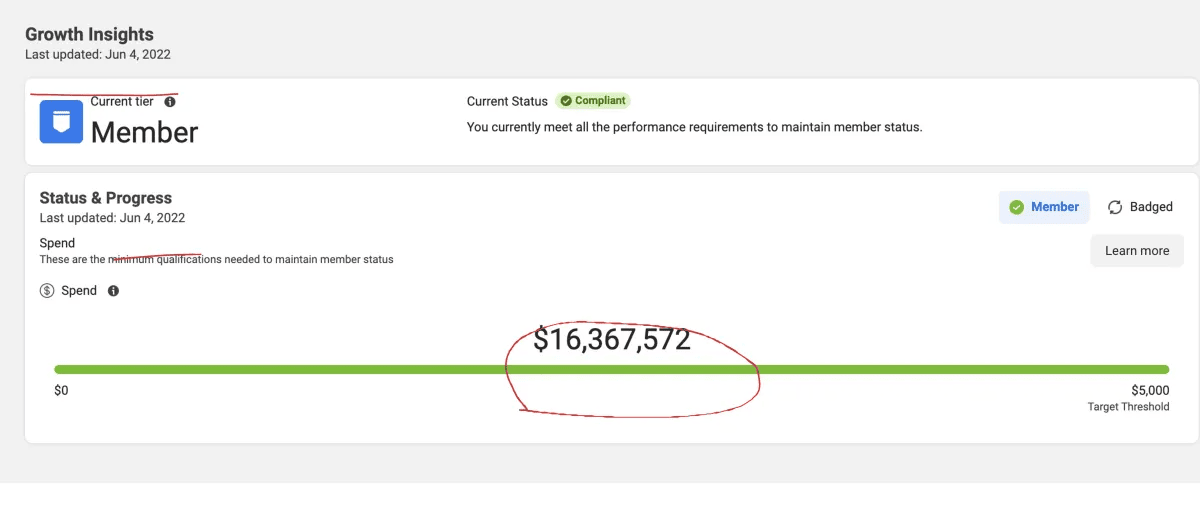Click the blue Member tier badge icon
The height and width of the screenshot is (523, 1200).
(61, 122)
